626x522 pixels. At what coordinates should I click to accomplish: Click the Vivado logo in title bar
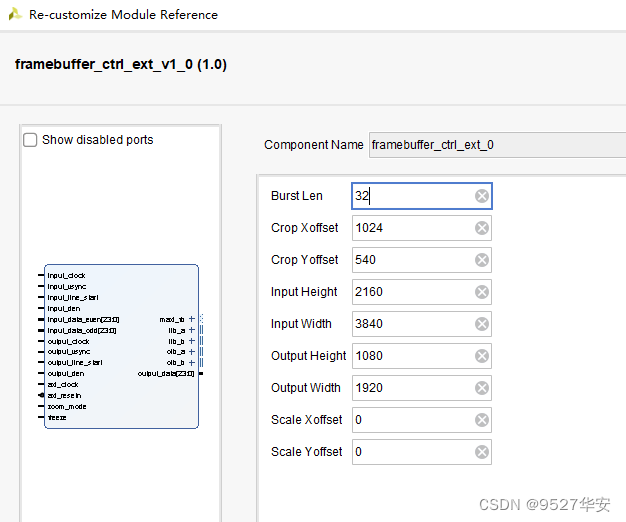[x=15, y=14]
